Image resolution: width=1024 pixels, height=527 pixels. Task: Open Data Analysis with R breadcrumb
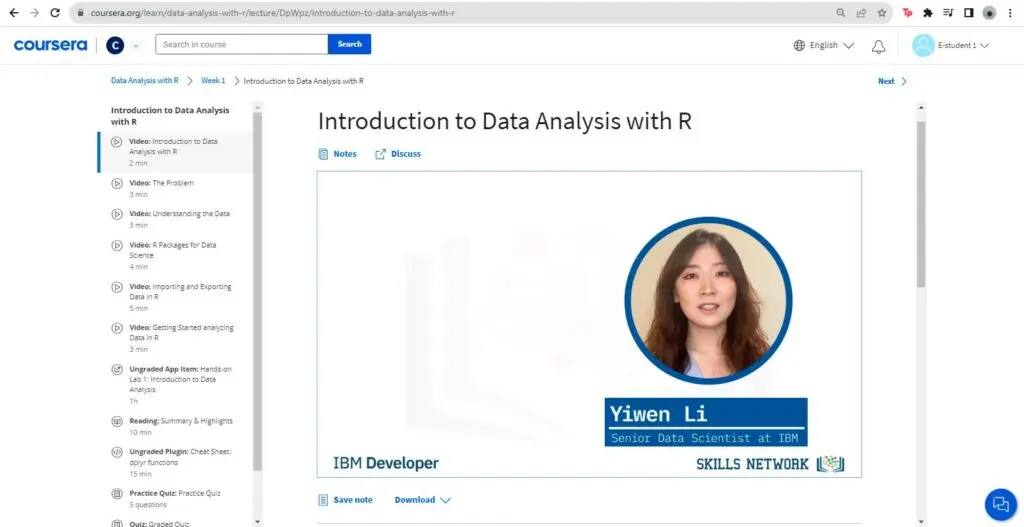coord(144,80)
